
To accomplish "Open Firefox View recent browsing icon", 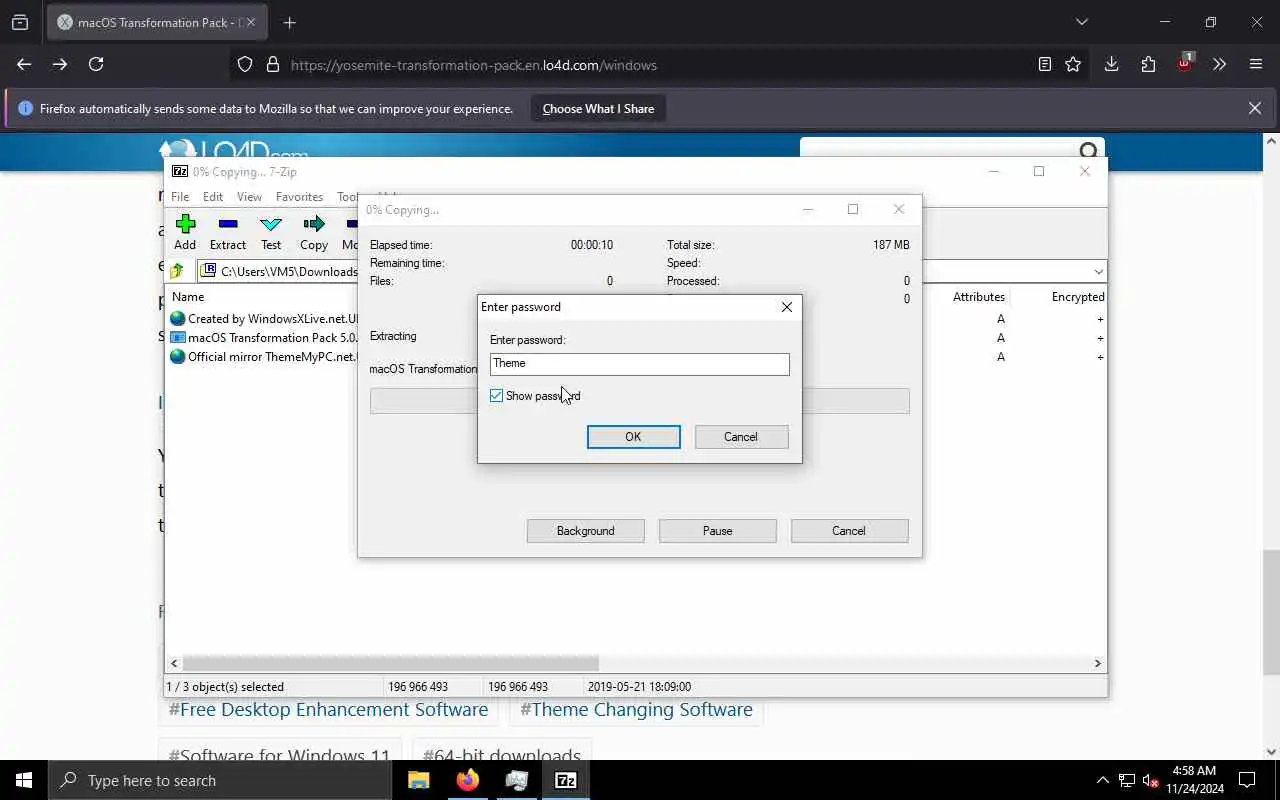I will (20, 22).
